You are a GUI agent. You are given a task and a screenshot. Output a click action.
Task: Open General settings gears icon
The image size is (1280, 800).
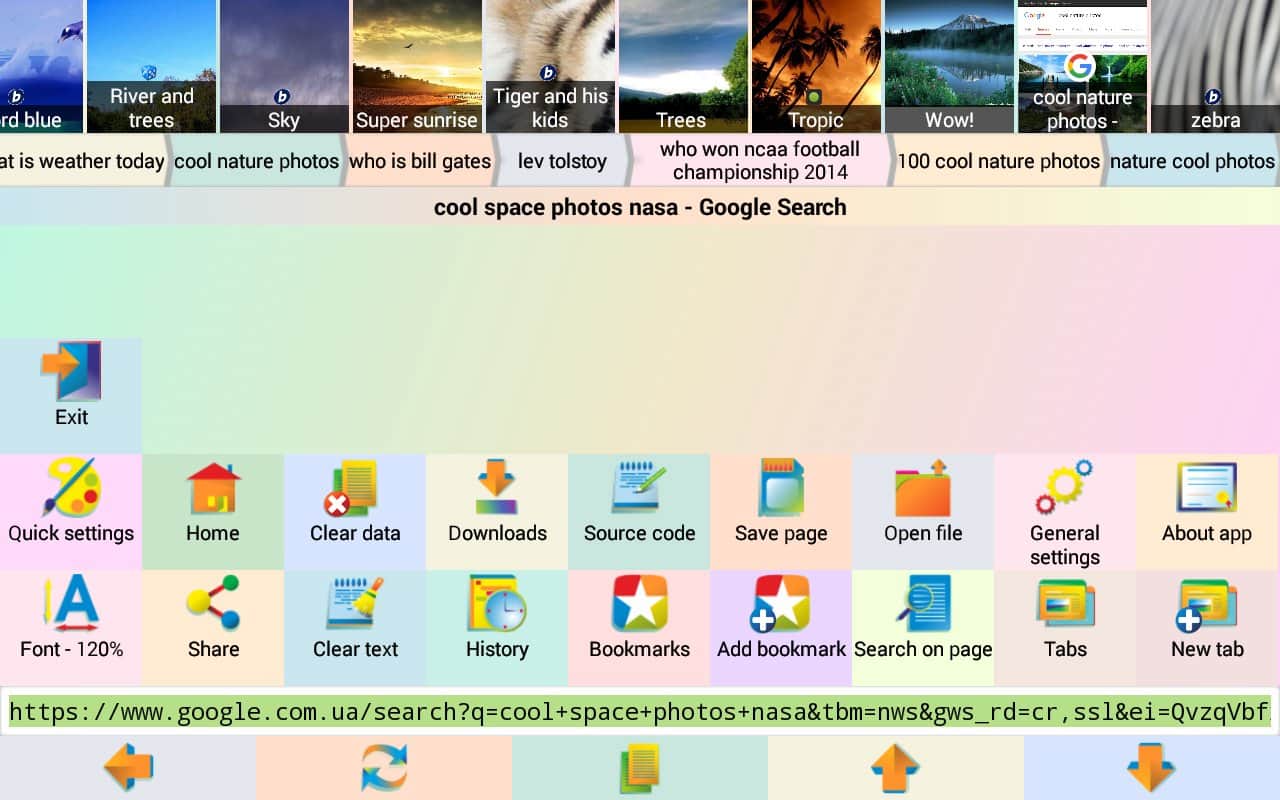click(1065, 489)
